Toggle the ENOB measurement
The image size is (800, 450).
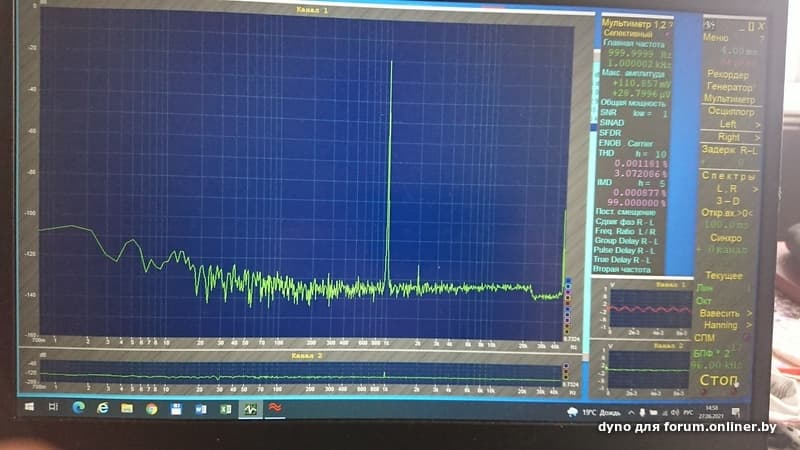[x=609, y=143]
